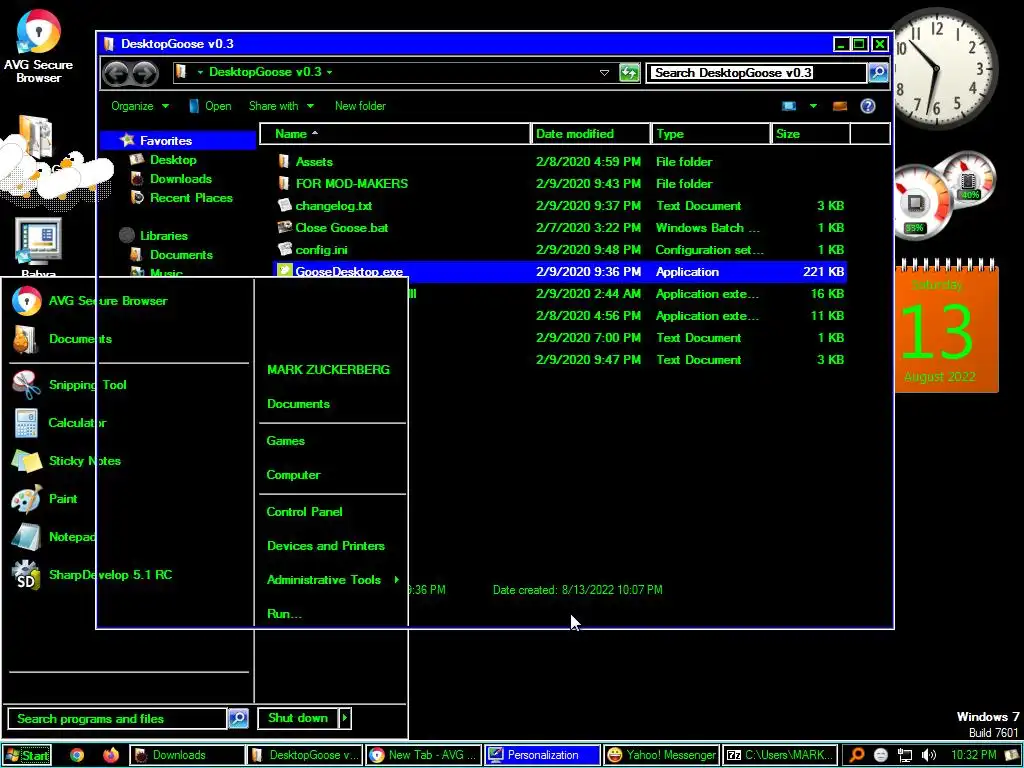Expand the Shut down options arrow
This screenshot has width=1024, height=768.
click(x=345, y=718)
